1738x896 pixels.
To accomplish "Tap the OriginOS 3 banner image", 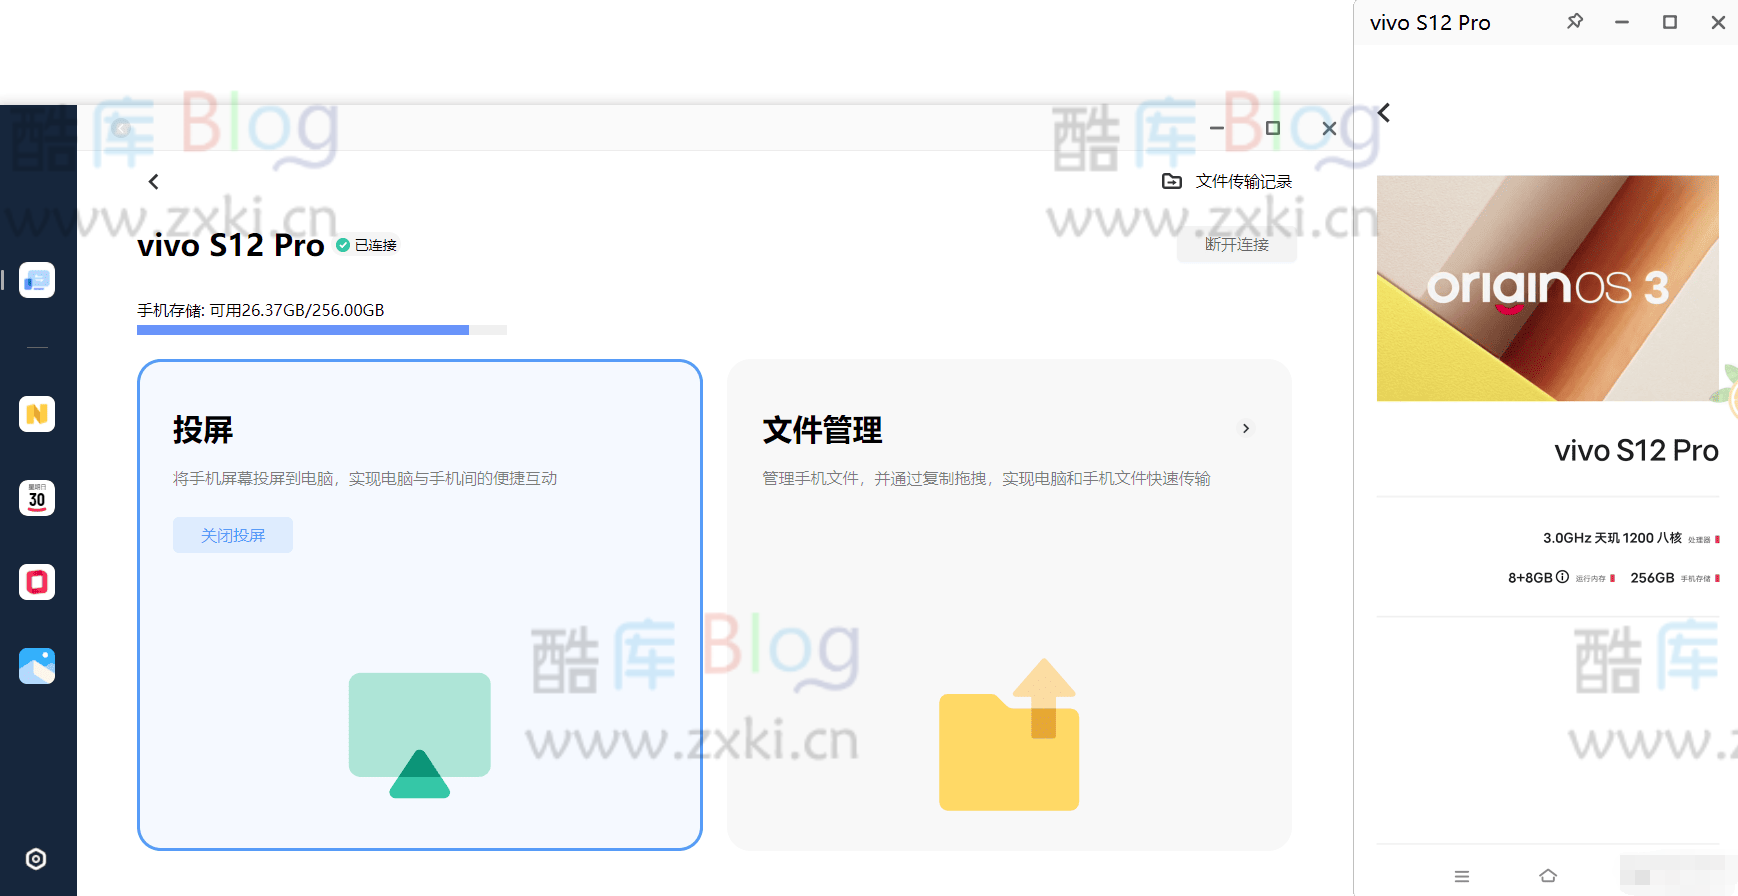I will point(1548,288).
